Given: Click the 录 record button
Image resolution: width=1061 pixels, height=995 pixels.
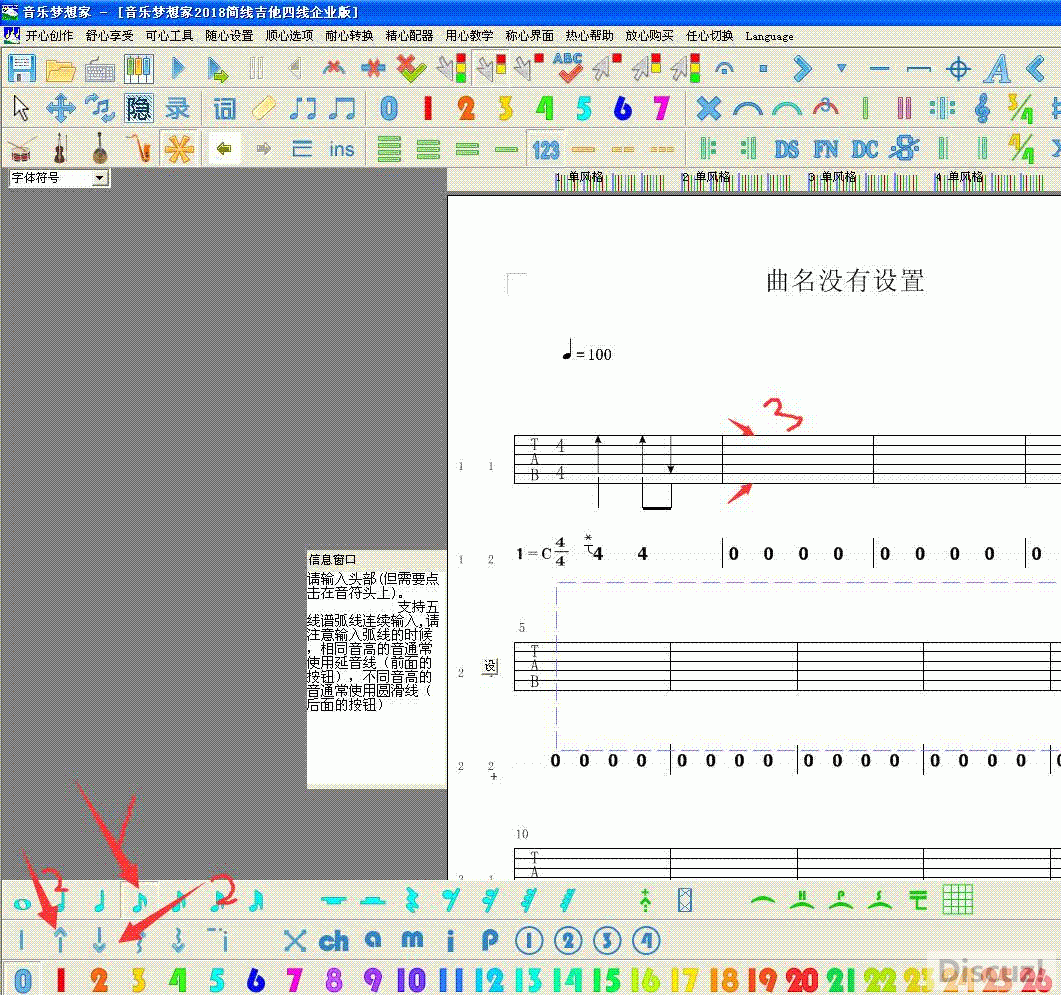Looking at the screenshot, I should [178, 108].
